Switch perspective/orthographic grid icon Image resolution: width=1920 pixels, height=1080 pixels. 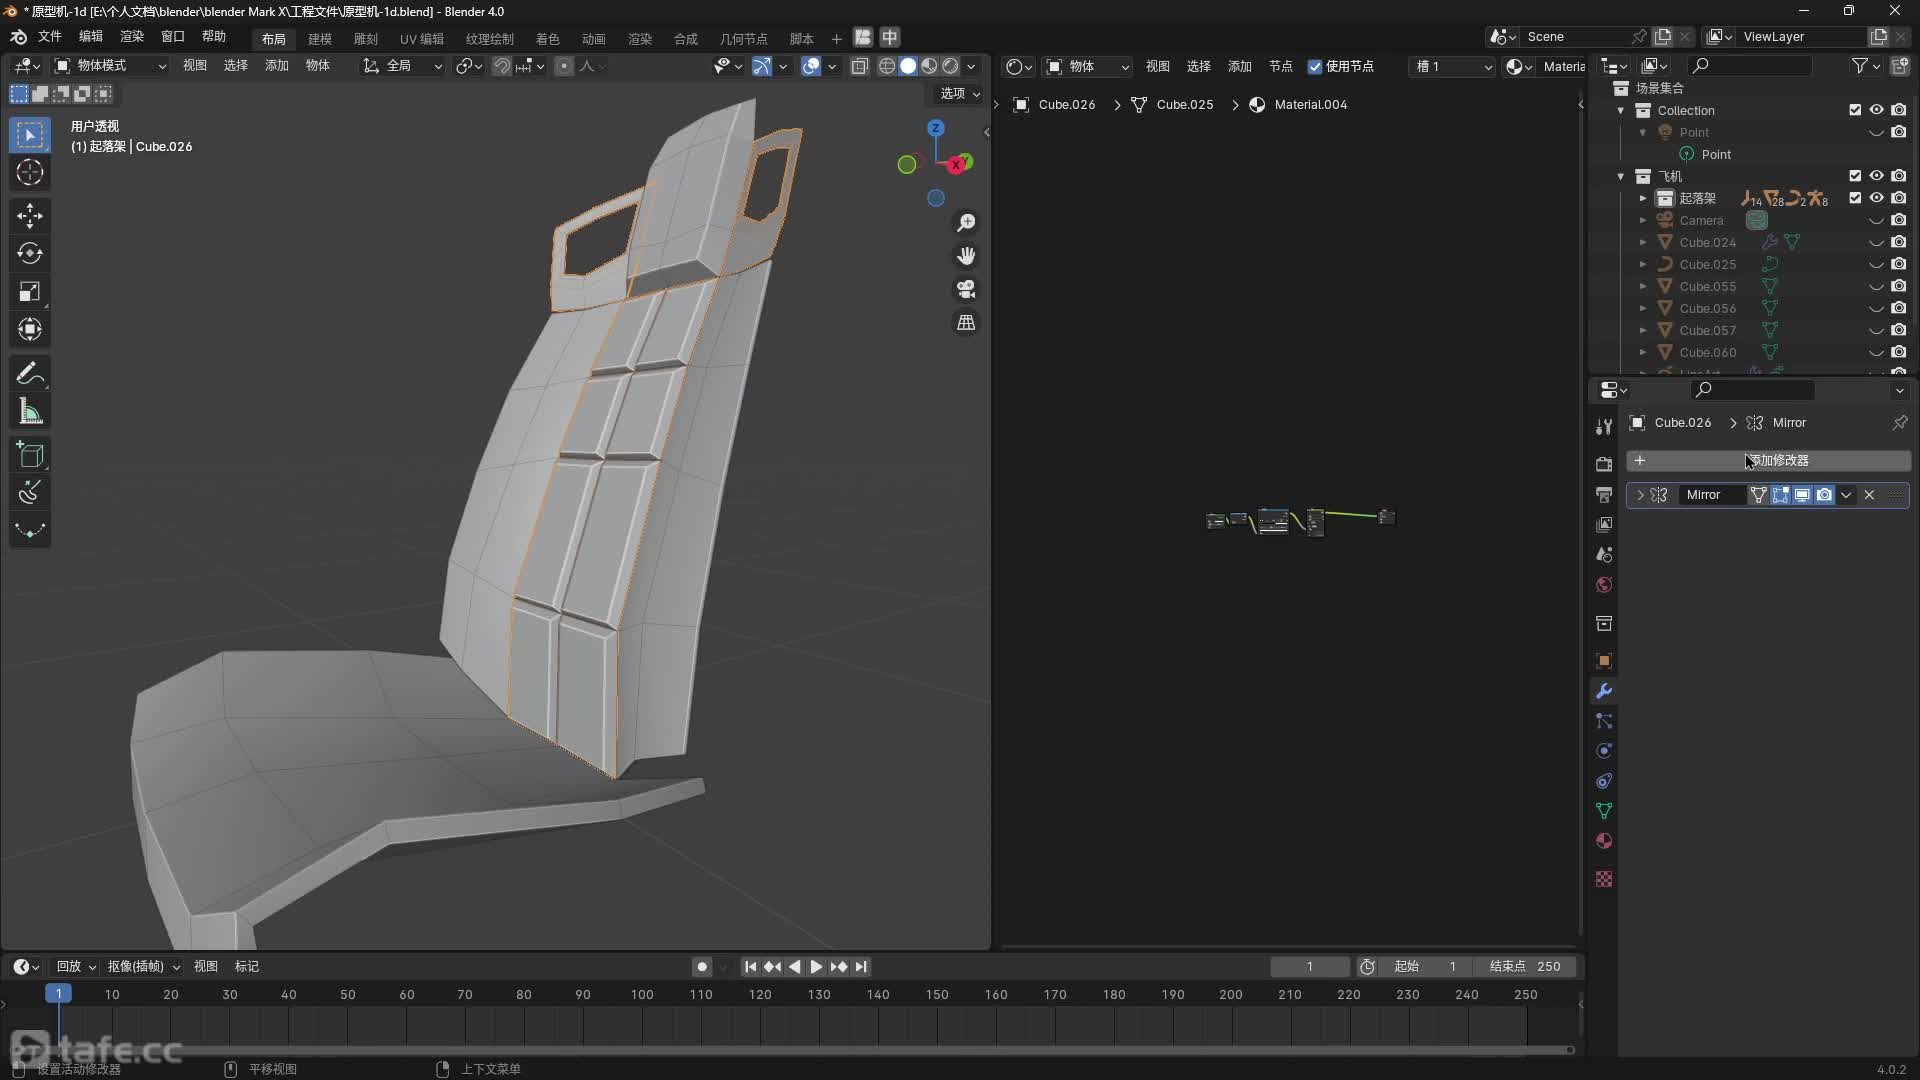tap(966, 323)
